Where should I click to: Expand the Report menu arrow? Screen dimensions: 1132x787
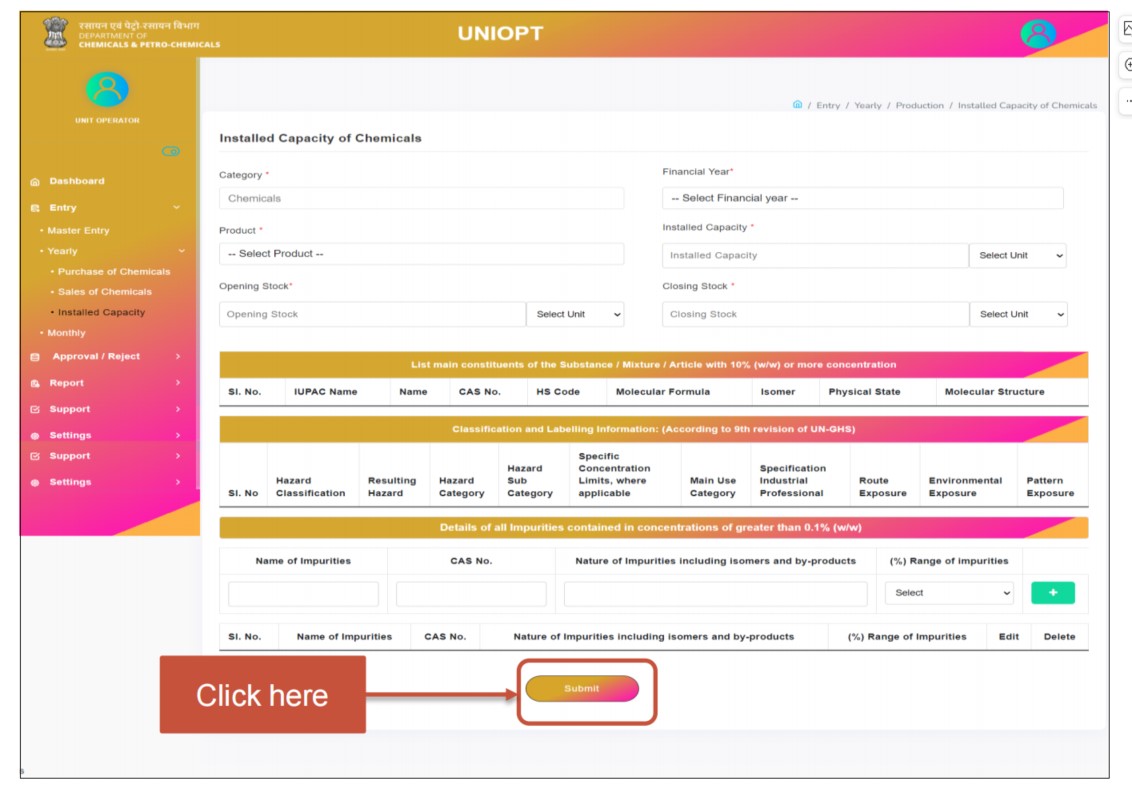[x=178, y=383]
